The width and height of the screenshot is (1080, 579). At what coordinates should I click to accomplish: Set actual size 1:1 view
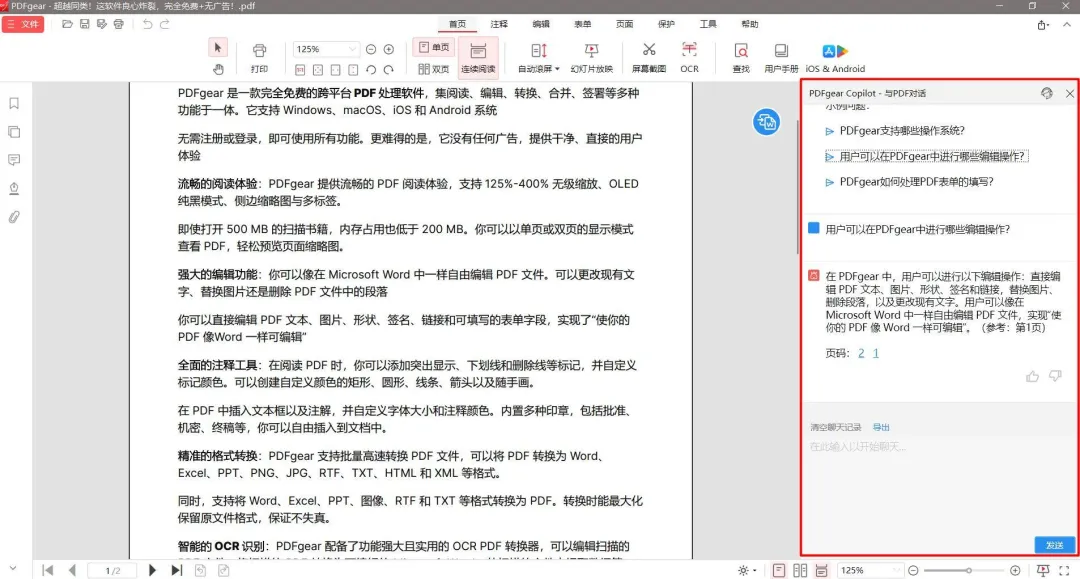pos(300,70)
